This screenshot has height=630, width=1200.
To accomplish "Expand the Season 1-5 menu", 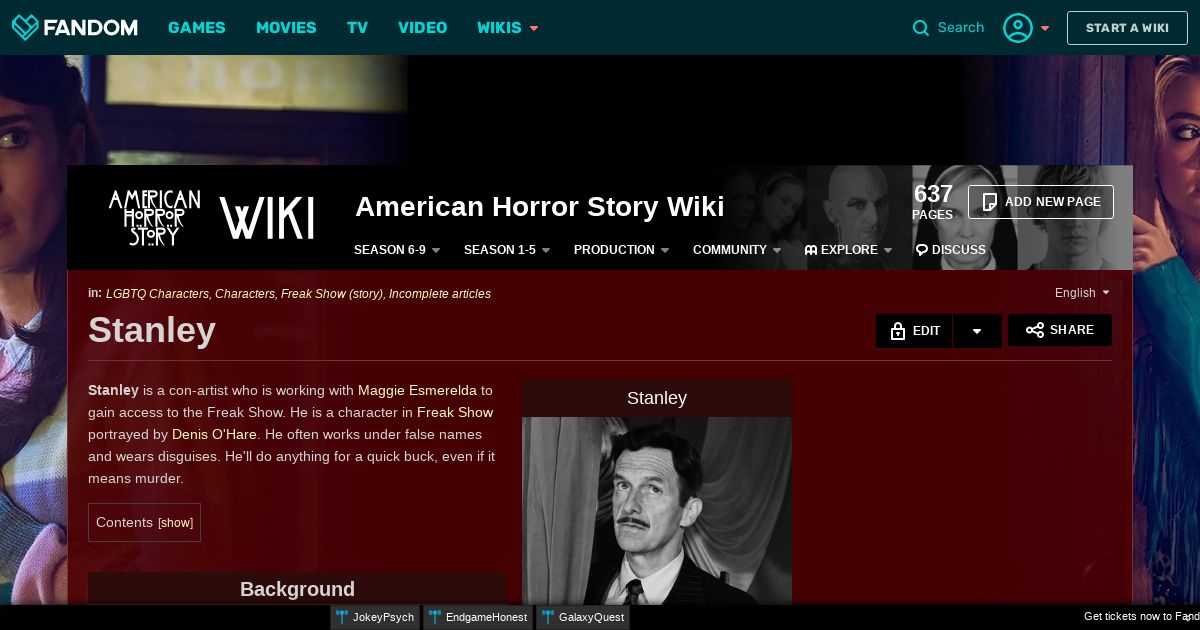I will click(507, 250).
